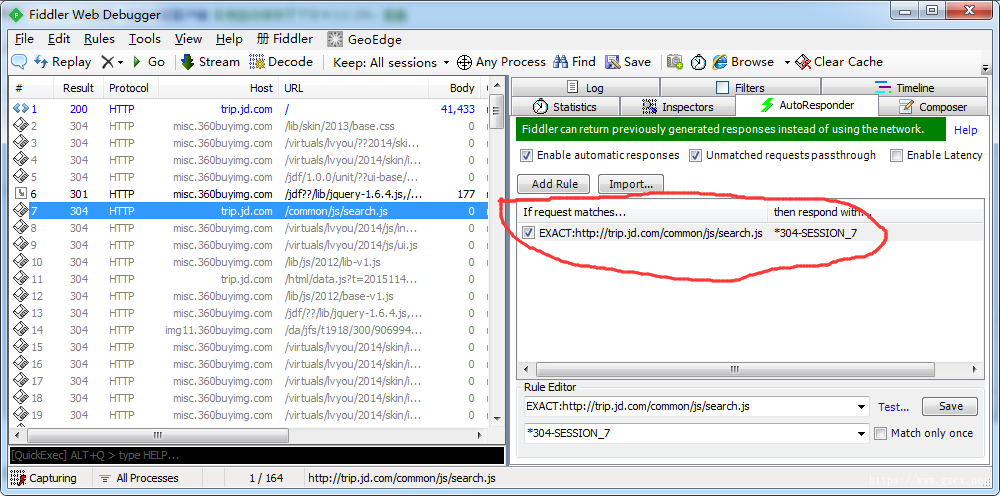Switch to the Timeline tab

[x=904, y=87]
